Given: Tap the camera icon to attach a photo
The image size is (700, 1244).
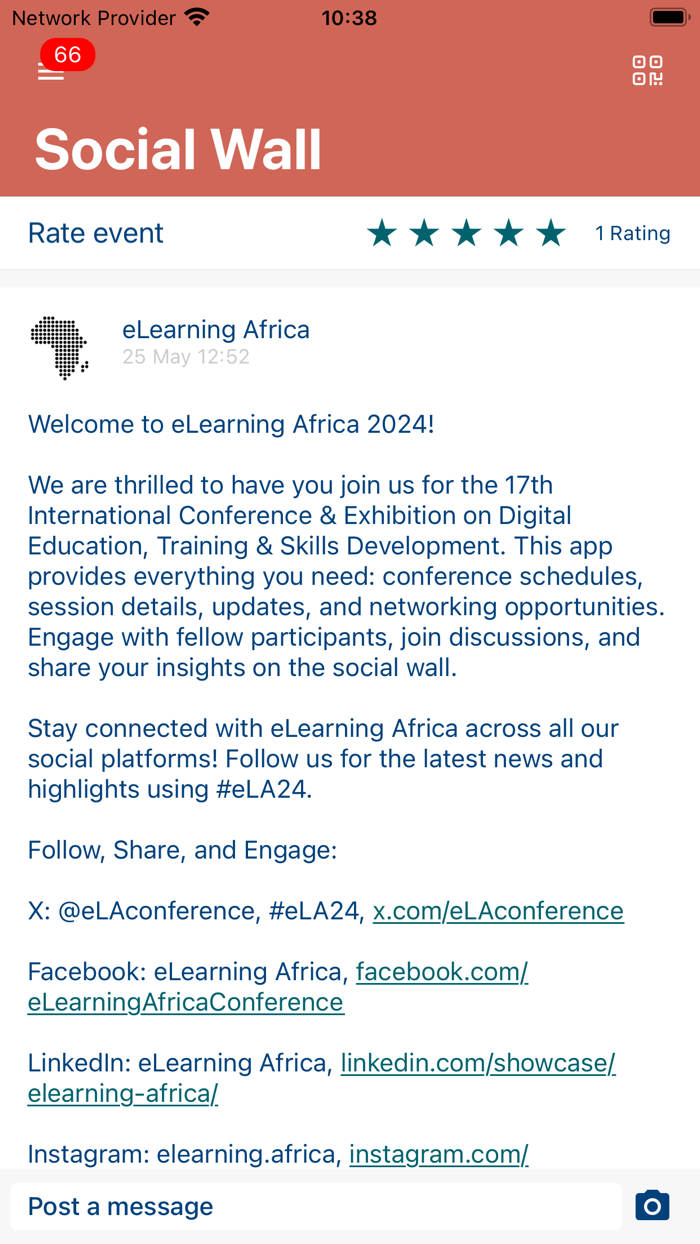Looking at the screenshot, I should pyautogui.click(x=652, y=1205).
